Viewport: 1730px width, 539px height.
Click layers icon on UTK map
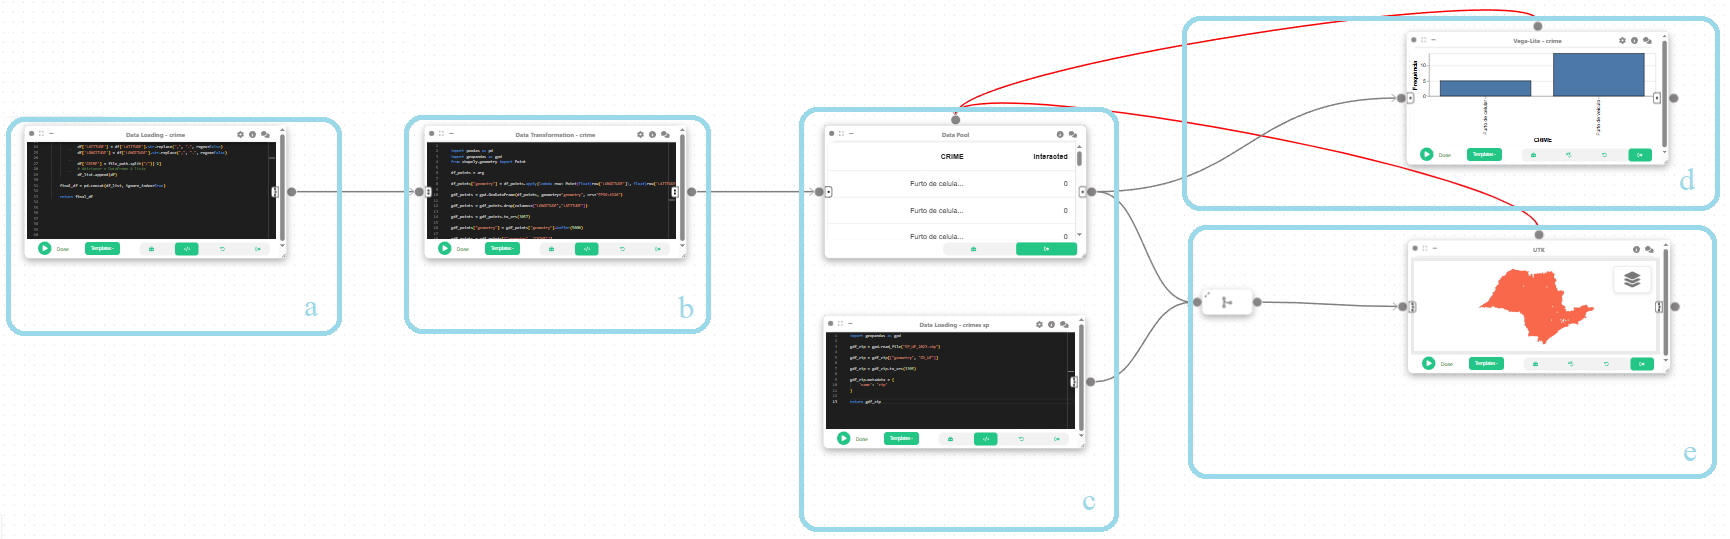1632,279
